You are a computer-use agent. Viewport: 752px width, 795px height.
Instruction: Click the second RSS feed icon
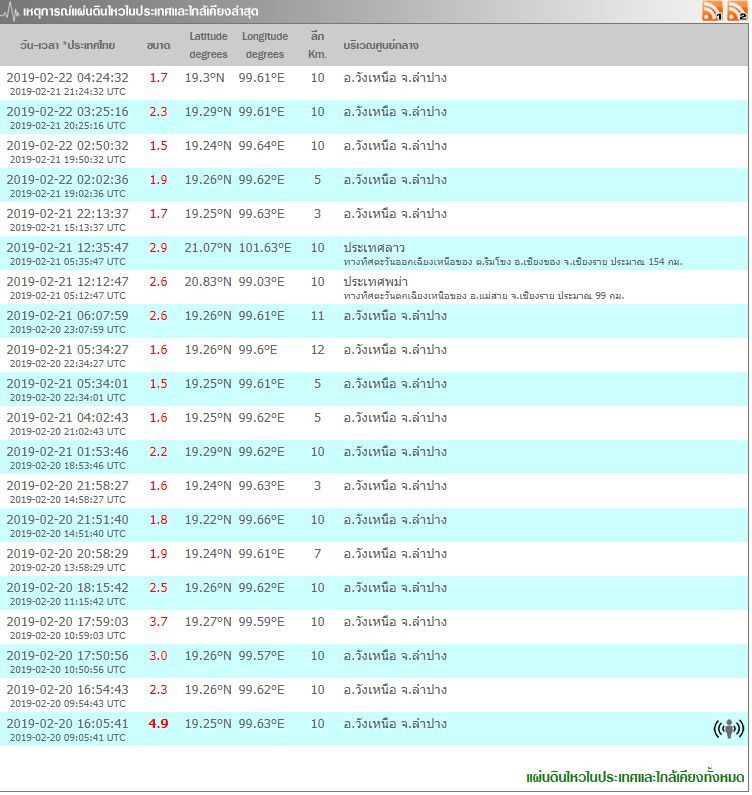coord(737,11)
